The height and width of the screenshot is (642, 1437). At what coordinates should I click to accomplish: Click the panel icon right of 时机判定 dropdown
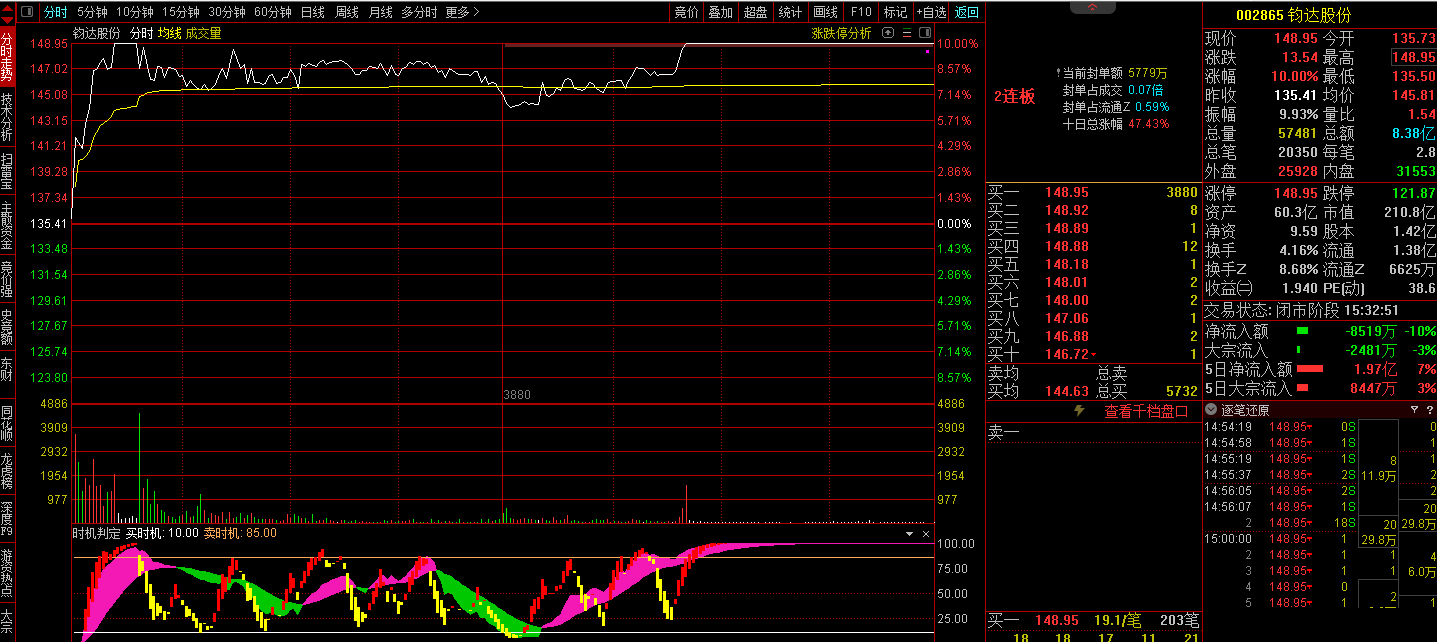tap(925, 534)
